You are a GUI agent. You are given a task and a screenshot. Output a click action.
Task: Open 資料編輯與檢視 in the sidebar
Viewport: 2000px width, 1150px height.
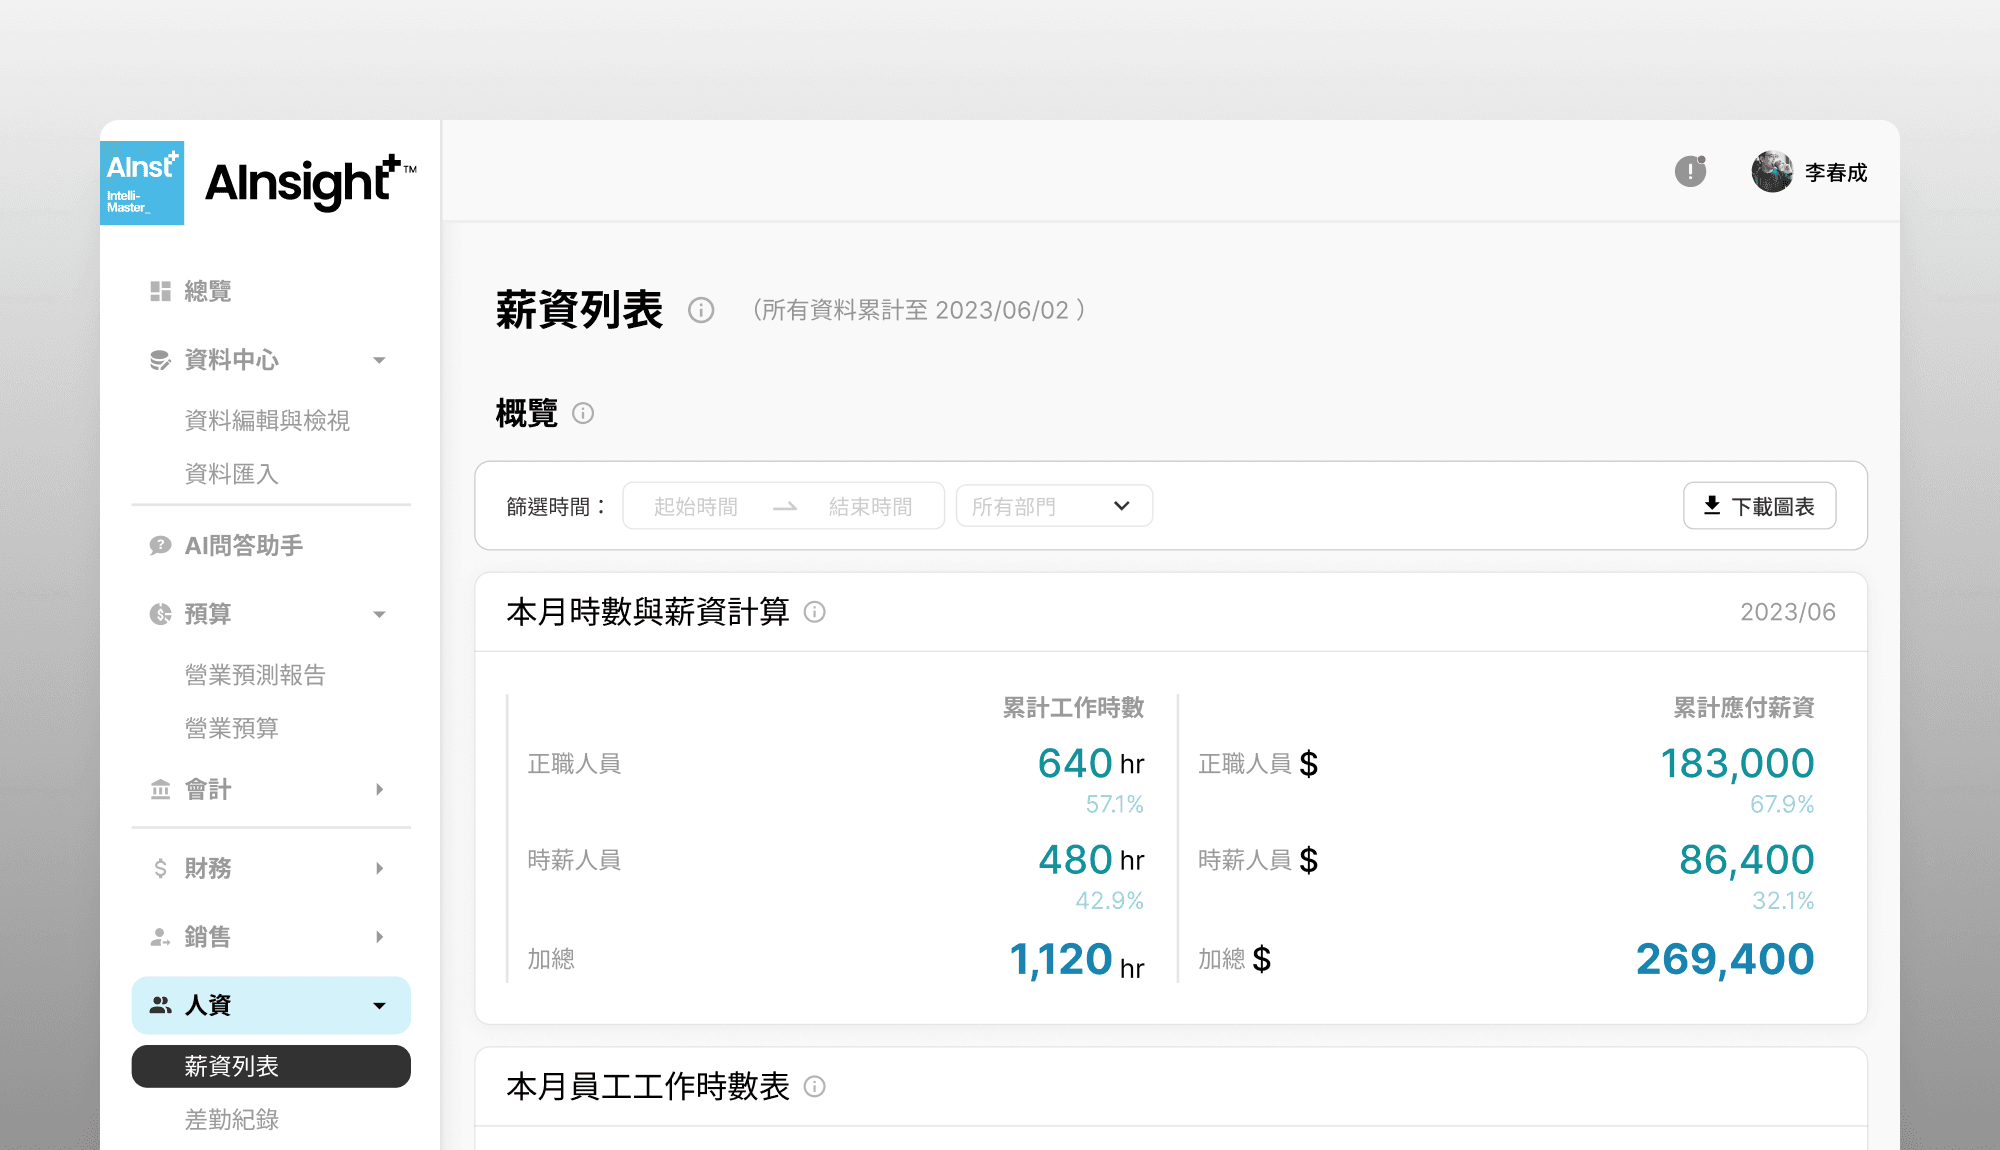coord(267,420)
